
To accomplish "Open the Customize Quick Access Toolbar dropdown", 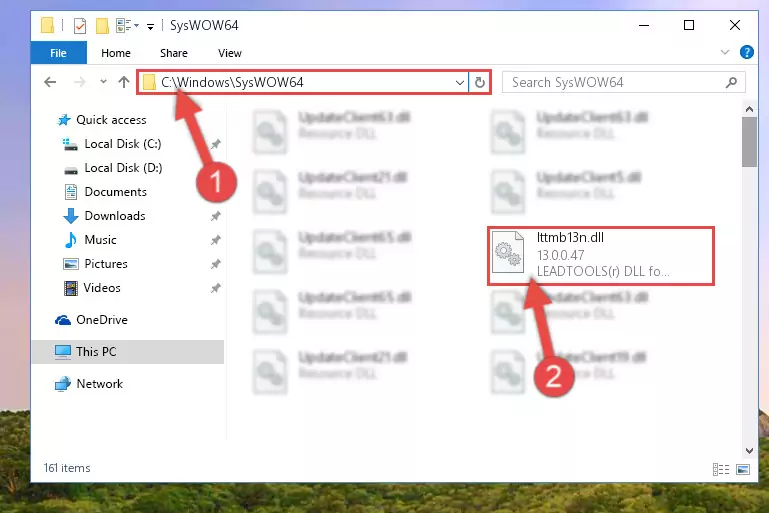I will (150, 26).
